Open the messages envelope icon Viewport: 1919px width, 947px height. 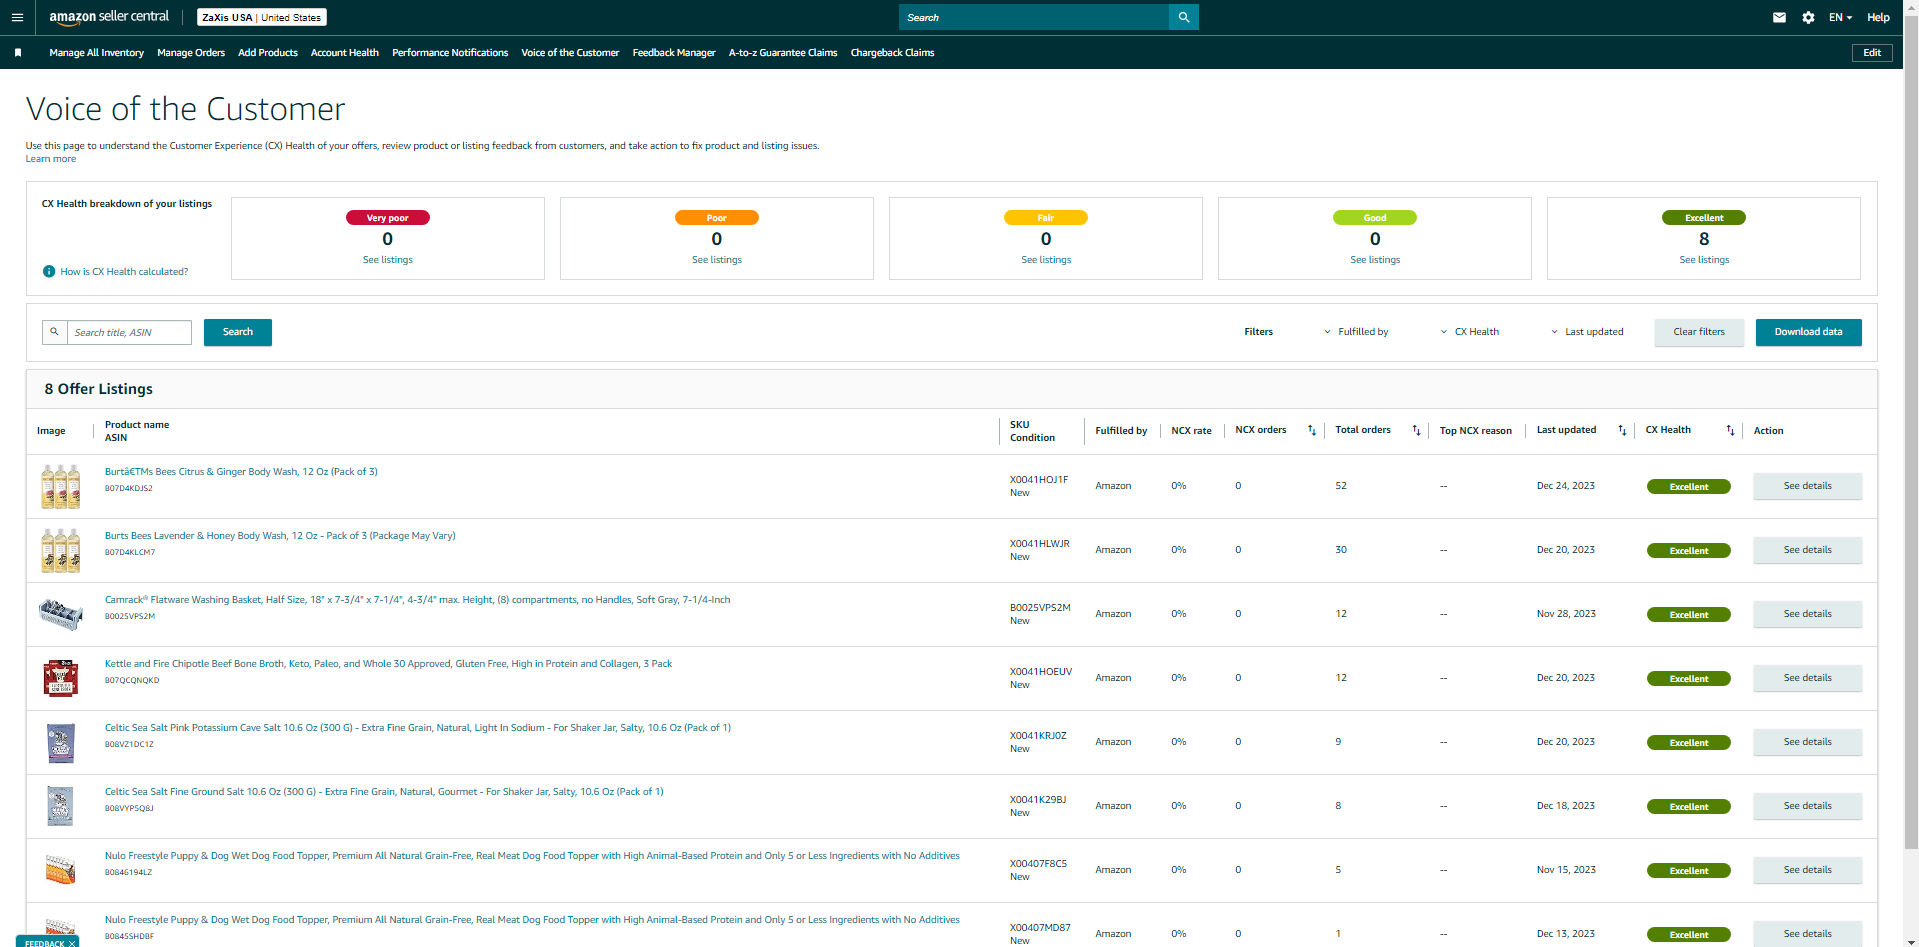point(1779,17)
